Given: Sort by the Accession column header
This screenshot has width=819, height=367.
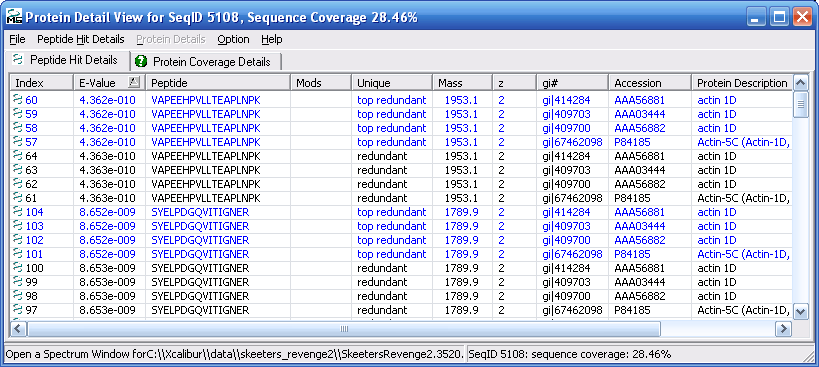Looking at the screenshot, I should (x=650, y=83).
